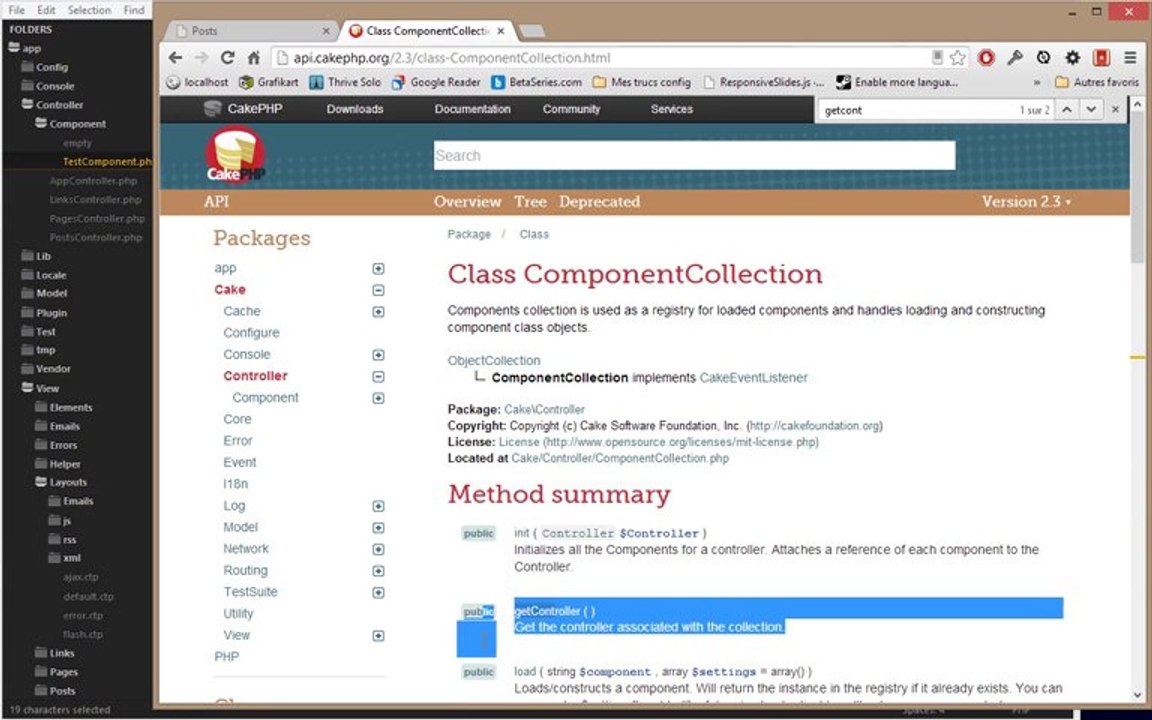Expand the Console package plus box
The height and width of the screenshot is (720, 1152).
[x=378, y=355]
